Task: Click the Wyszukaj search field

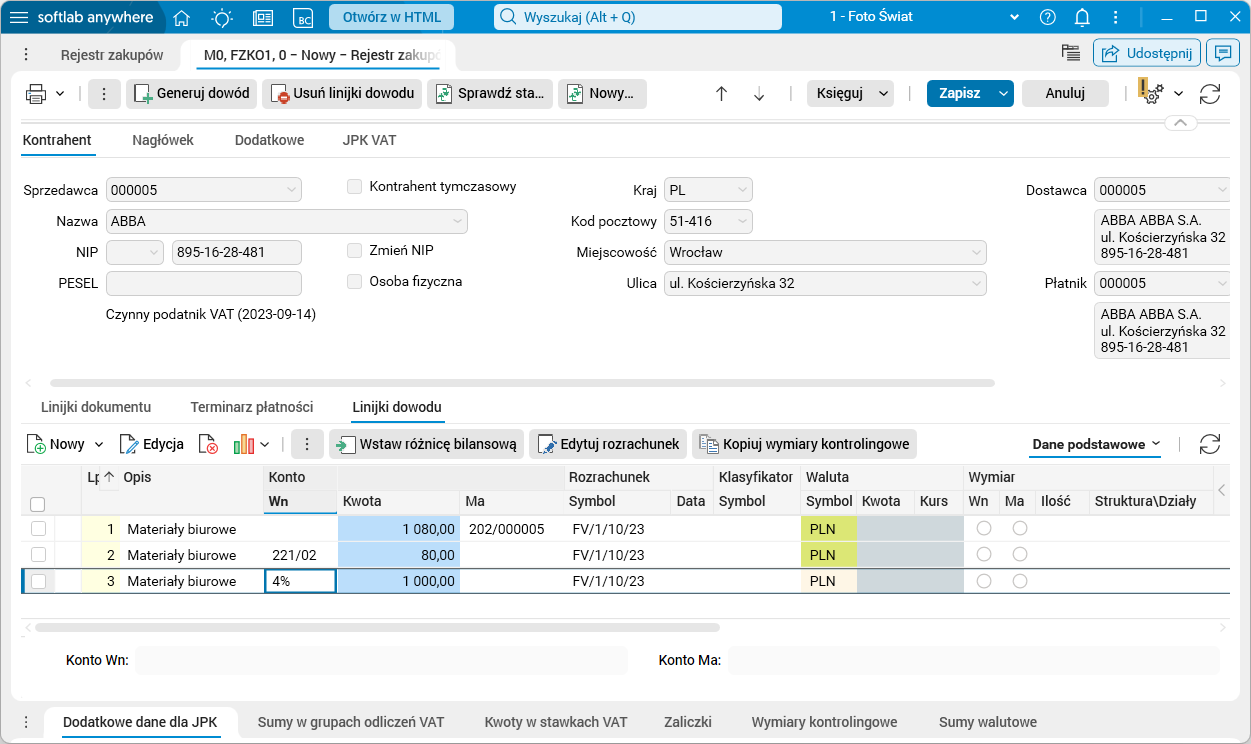Action: point(638,17)
